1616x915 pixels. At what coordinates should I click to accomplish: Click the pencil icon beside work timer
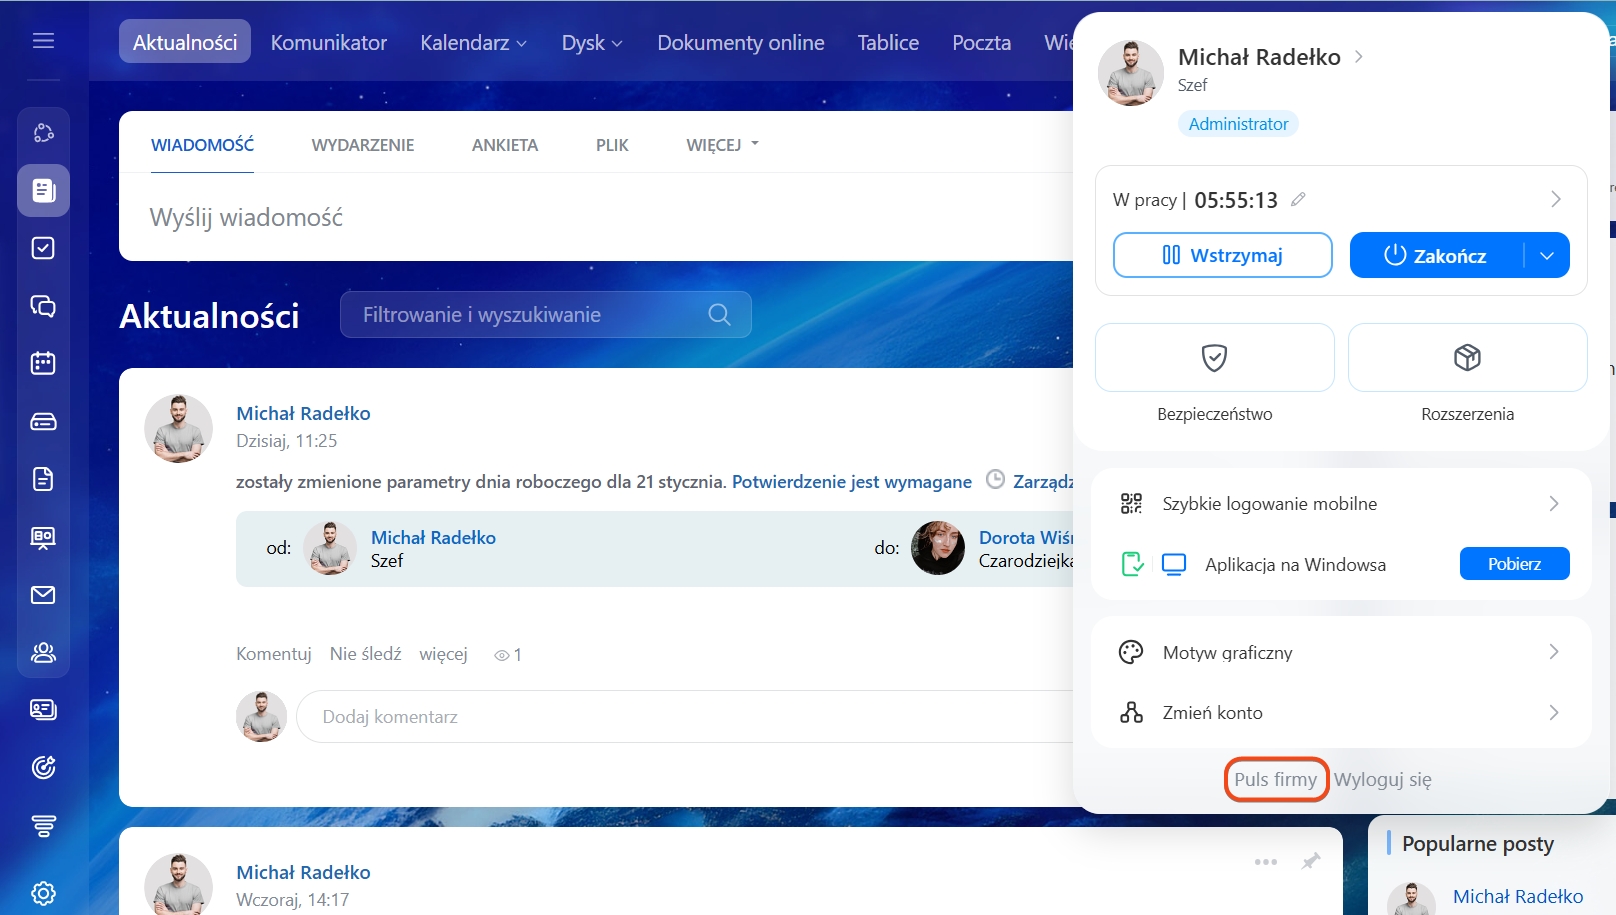pyautogui.click(x=1298, y=200)
